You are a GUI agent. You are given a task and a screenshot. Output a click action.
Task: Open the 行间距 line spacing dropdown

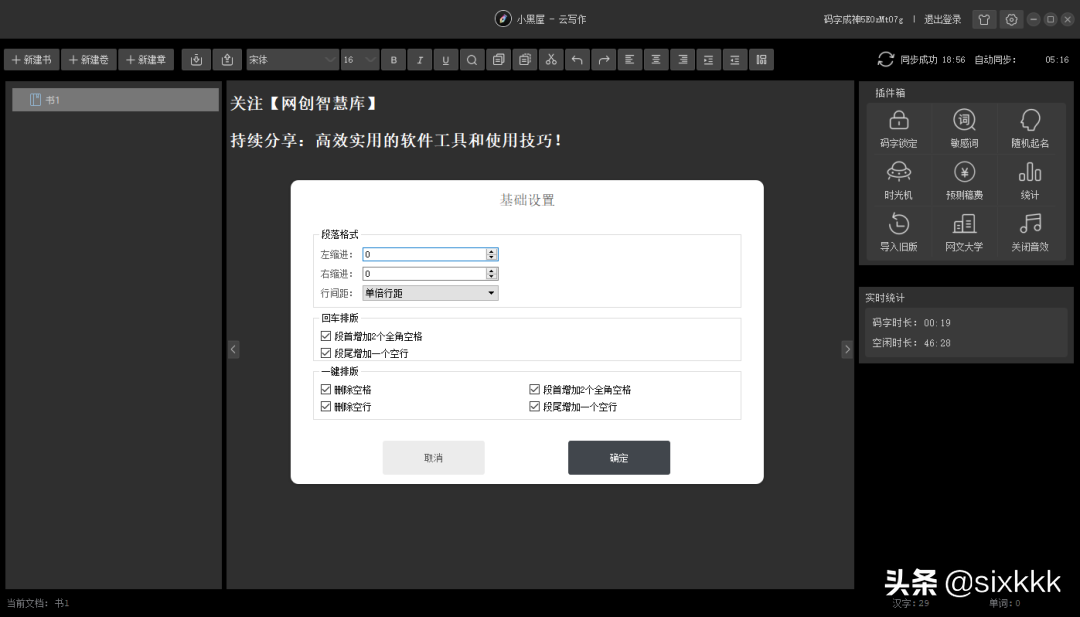[x=430, y=293]
